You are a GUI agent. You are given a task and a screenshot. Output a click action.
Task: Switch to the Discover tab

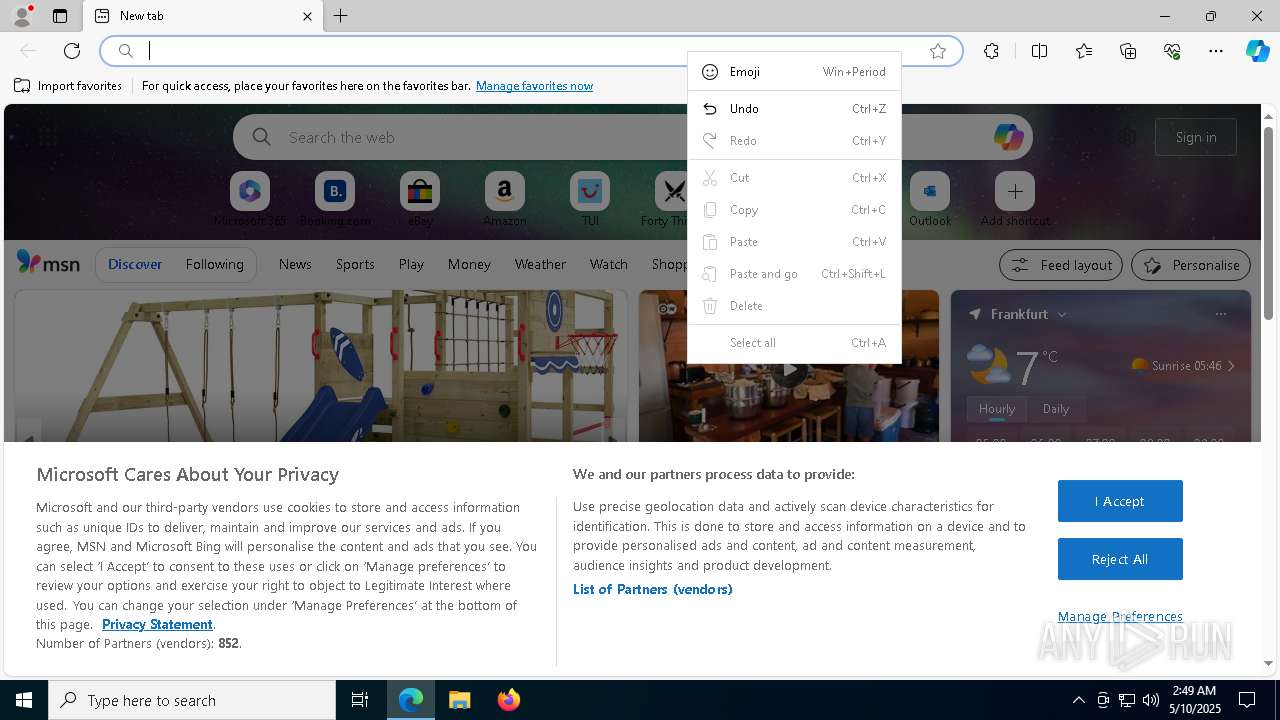point(135,264)
